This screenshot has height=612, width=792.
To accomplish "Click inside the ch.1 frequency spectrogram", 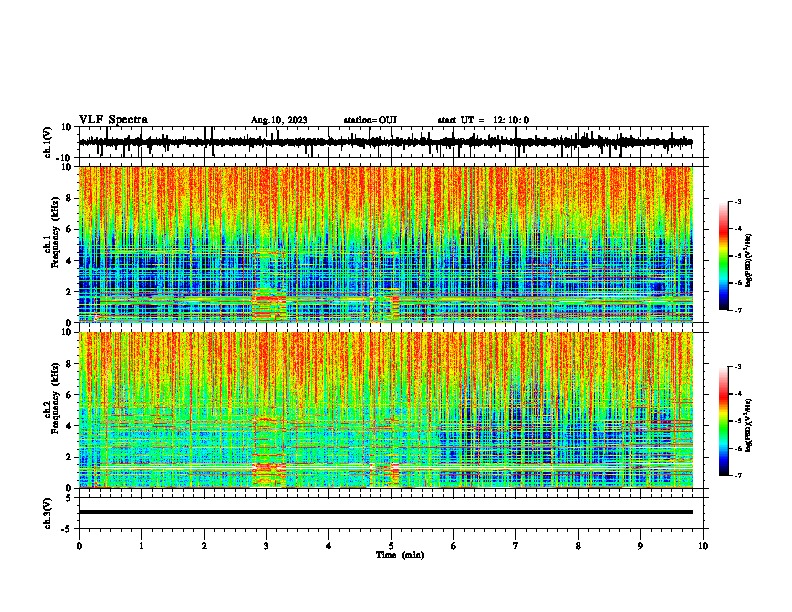I will tap(386, 244).
